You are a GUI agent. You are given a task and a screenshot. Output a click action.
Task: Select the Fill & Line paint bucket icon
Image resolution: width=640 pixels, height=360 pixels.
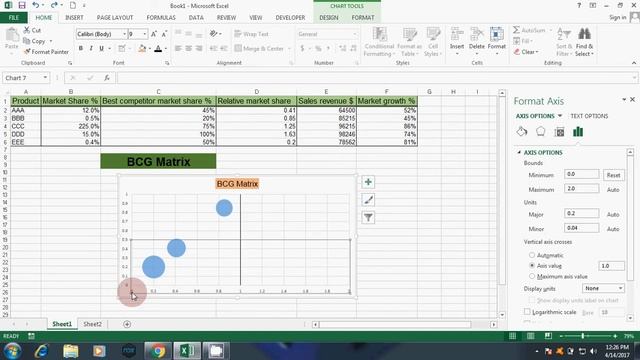pos(522,131)
